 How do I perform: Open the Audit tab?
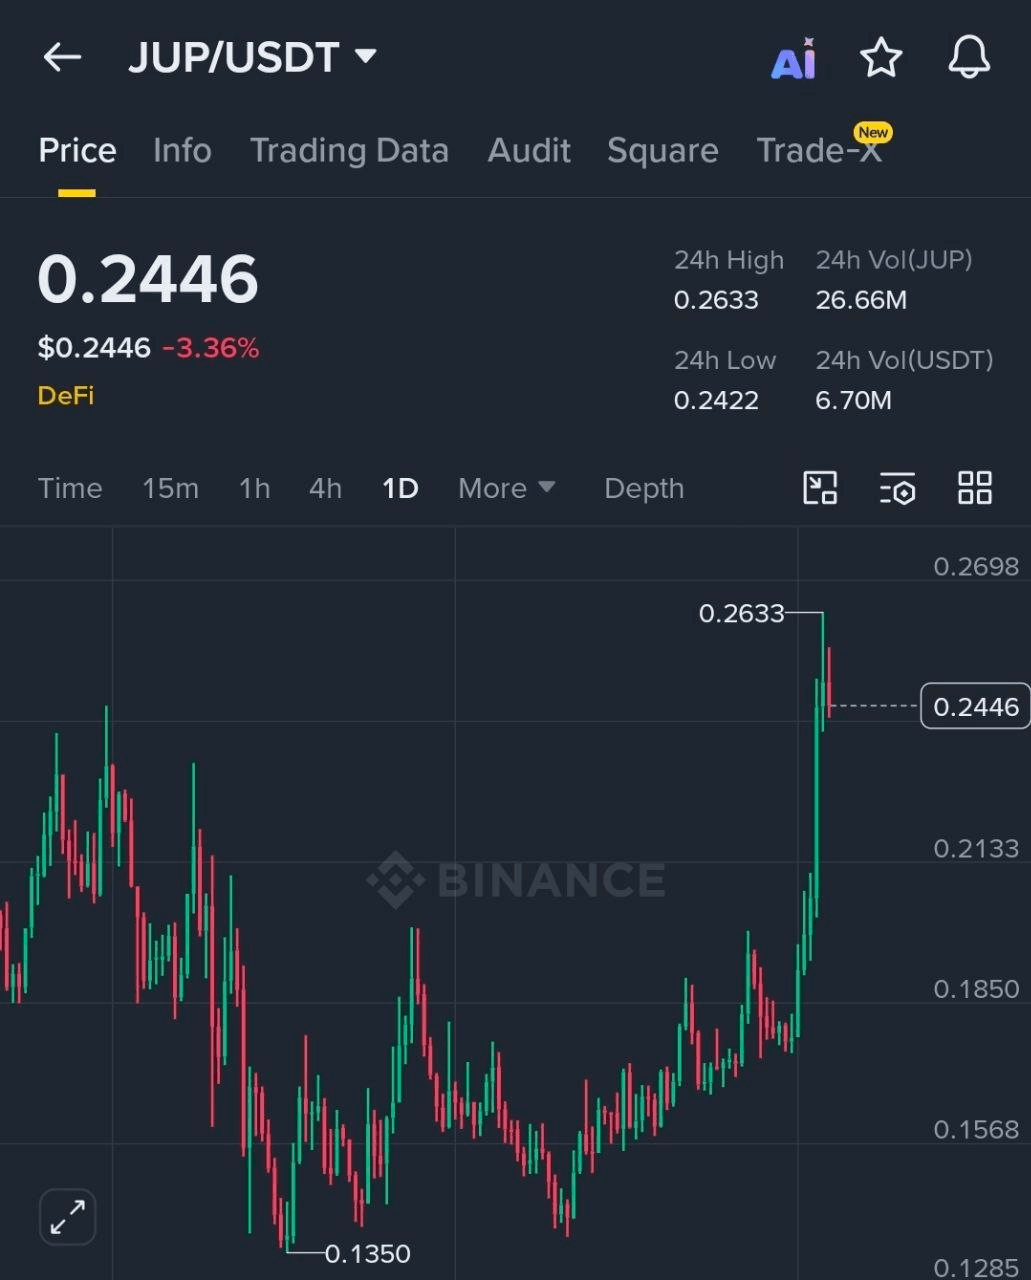coord(529,151)
